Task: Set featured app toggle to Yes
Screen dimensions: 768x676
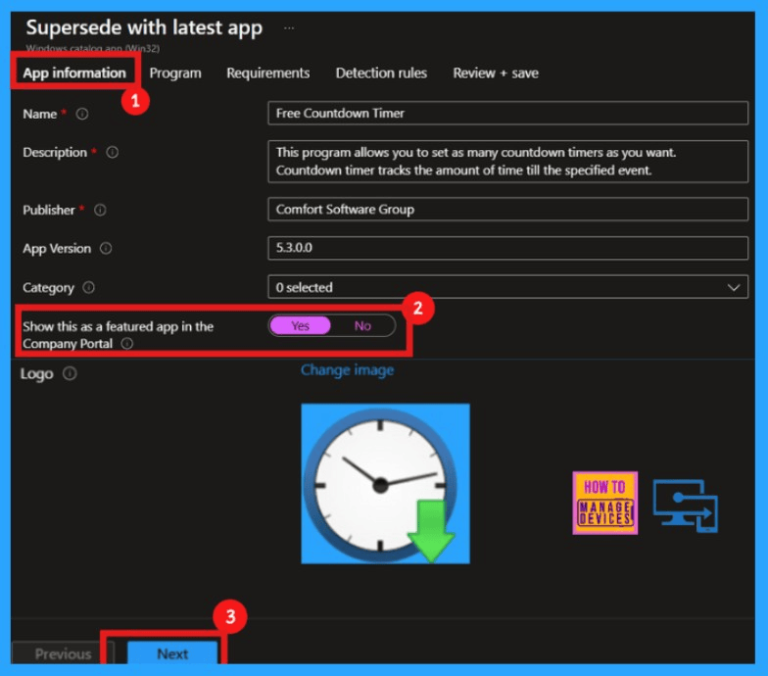Action: (300, 326)
